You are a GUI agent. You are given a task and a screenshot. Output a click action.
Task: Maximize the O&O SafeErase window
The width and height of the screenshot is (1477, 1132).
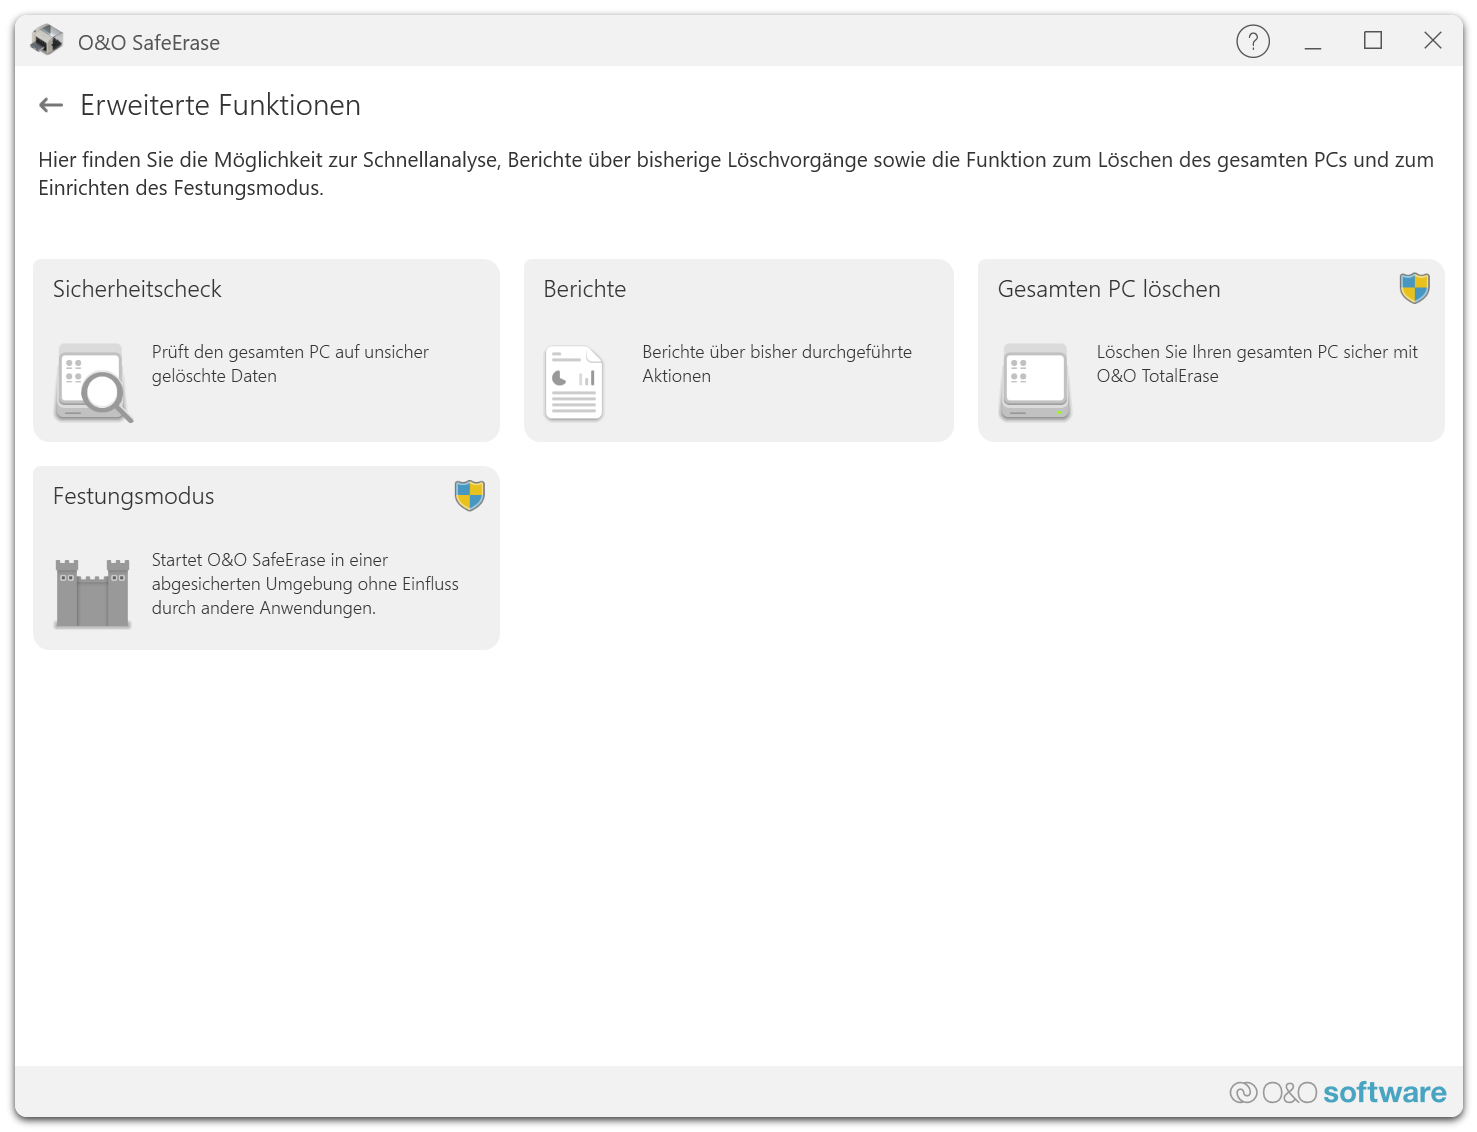click(x=1373, y=41)
